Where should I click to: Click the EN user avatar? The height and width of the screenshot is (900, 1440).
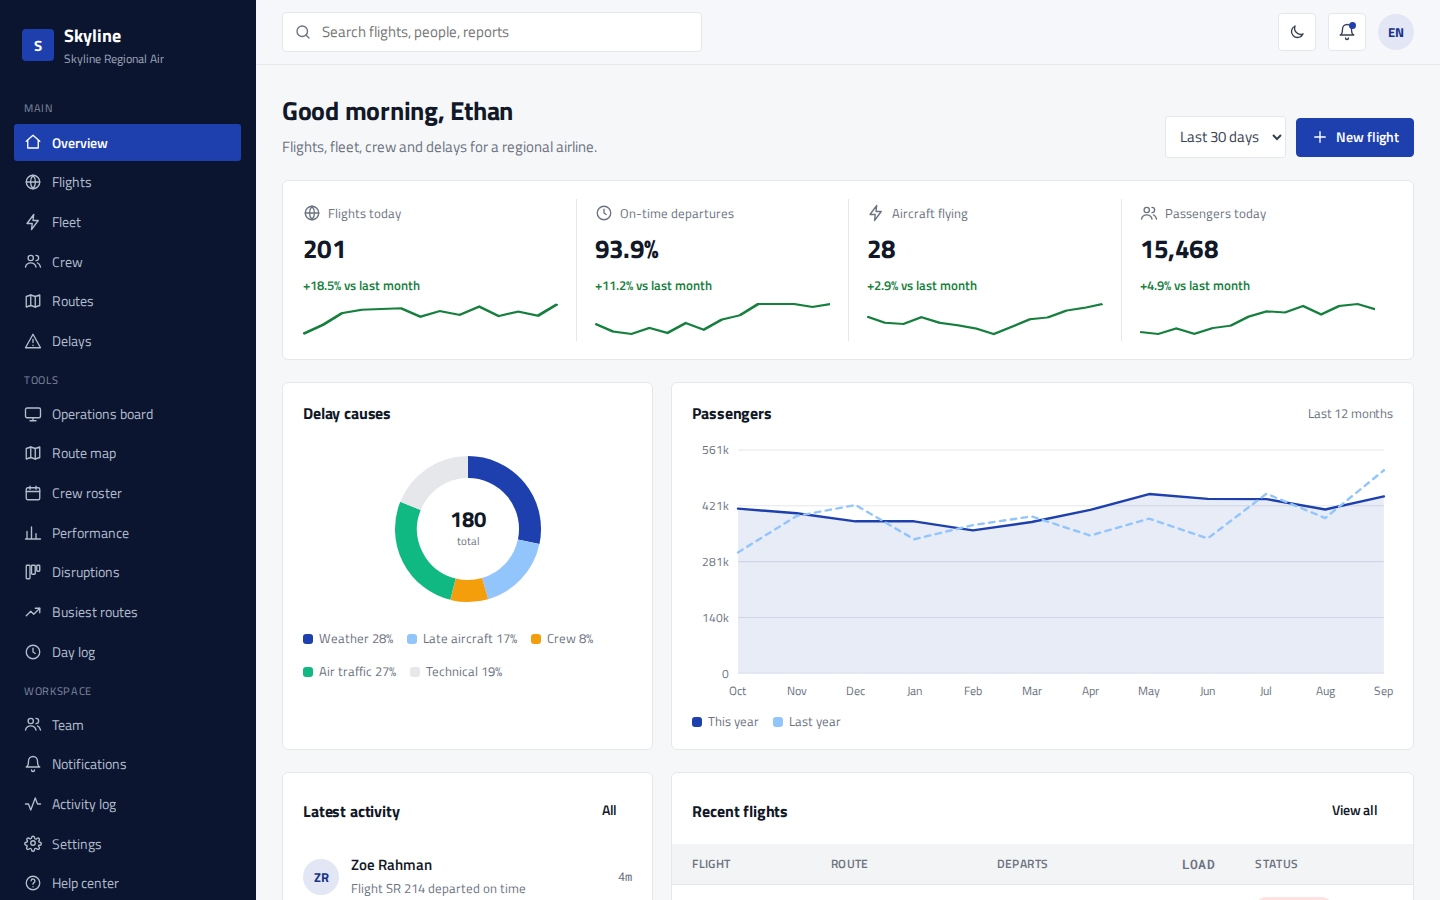[x=1396, y=32]
